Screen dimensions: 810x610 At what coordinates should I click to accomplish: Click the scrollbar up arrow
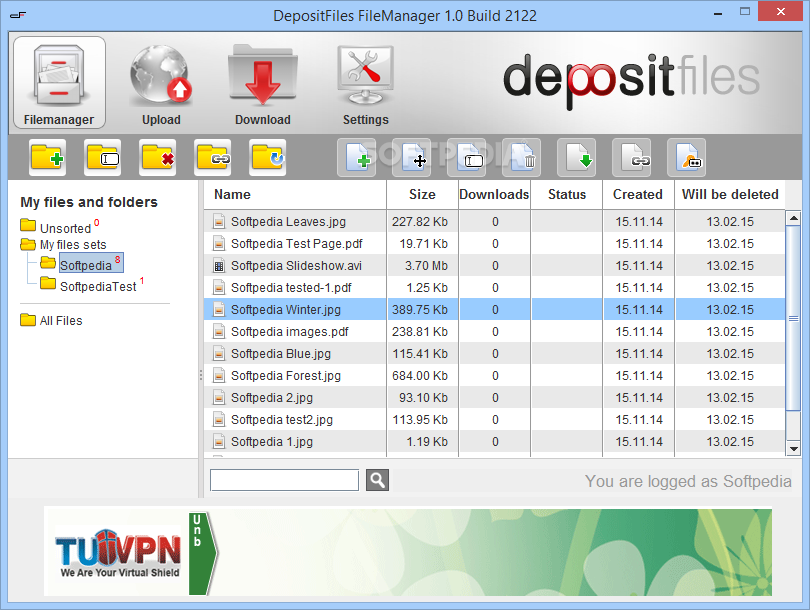pyautogui.click(x=793, y=218)
